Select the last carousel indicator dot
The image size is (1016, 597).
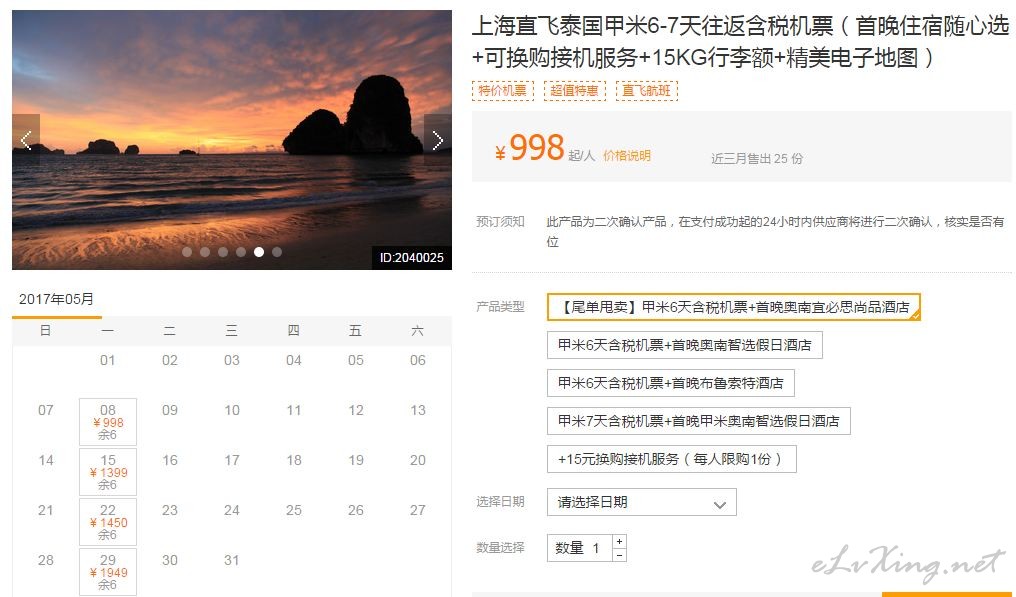coord(277,252)
